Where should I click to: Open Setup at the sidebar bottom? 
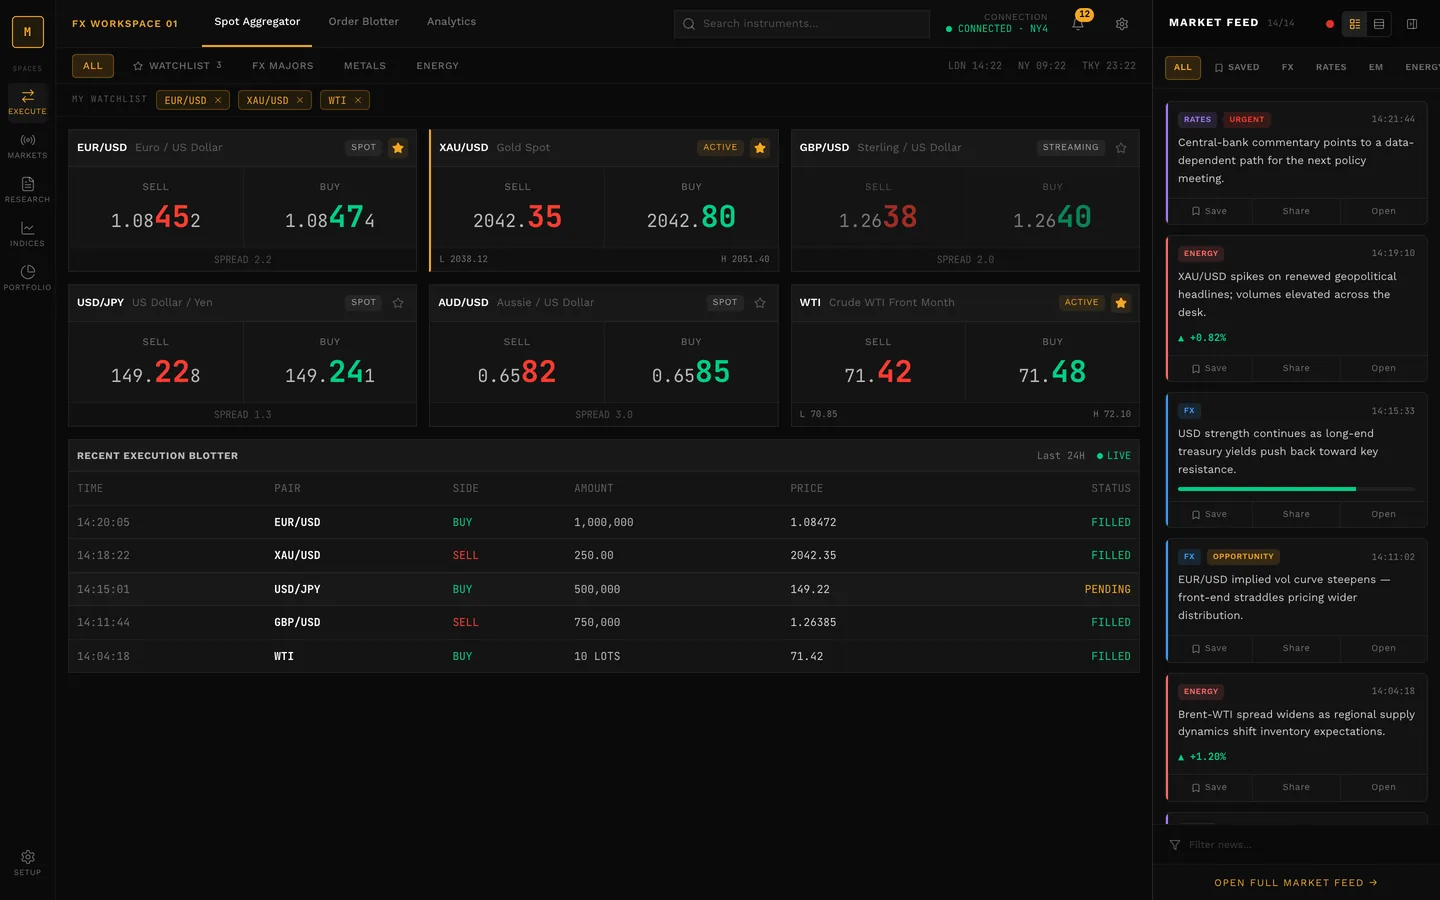[x=27, y=862]
